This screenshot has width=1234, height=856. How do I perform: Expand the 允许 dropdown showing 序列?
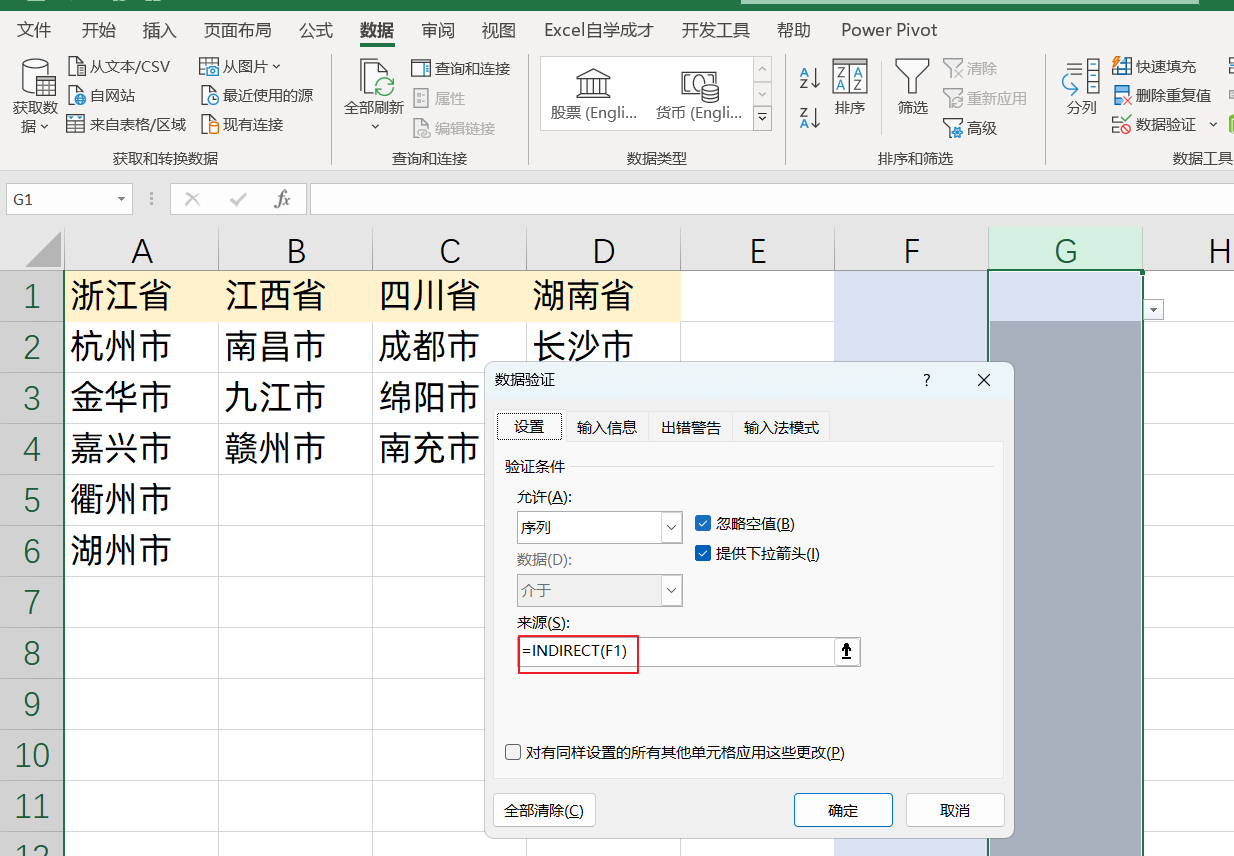671,527
